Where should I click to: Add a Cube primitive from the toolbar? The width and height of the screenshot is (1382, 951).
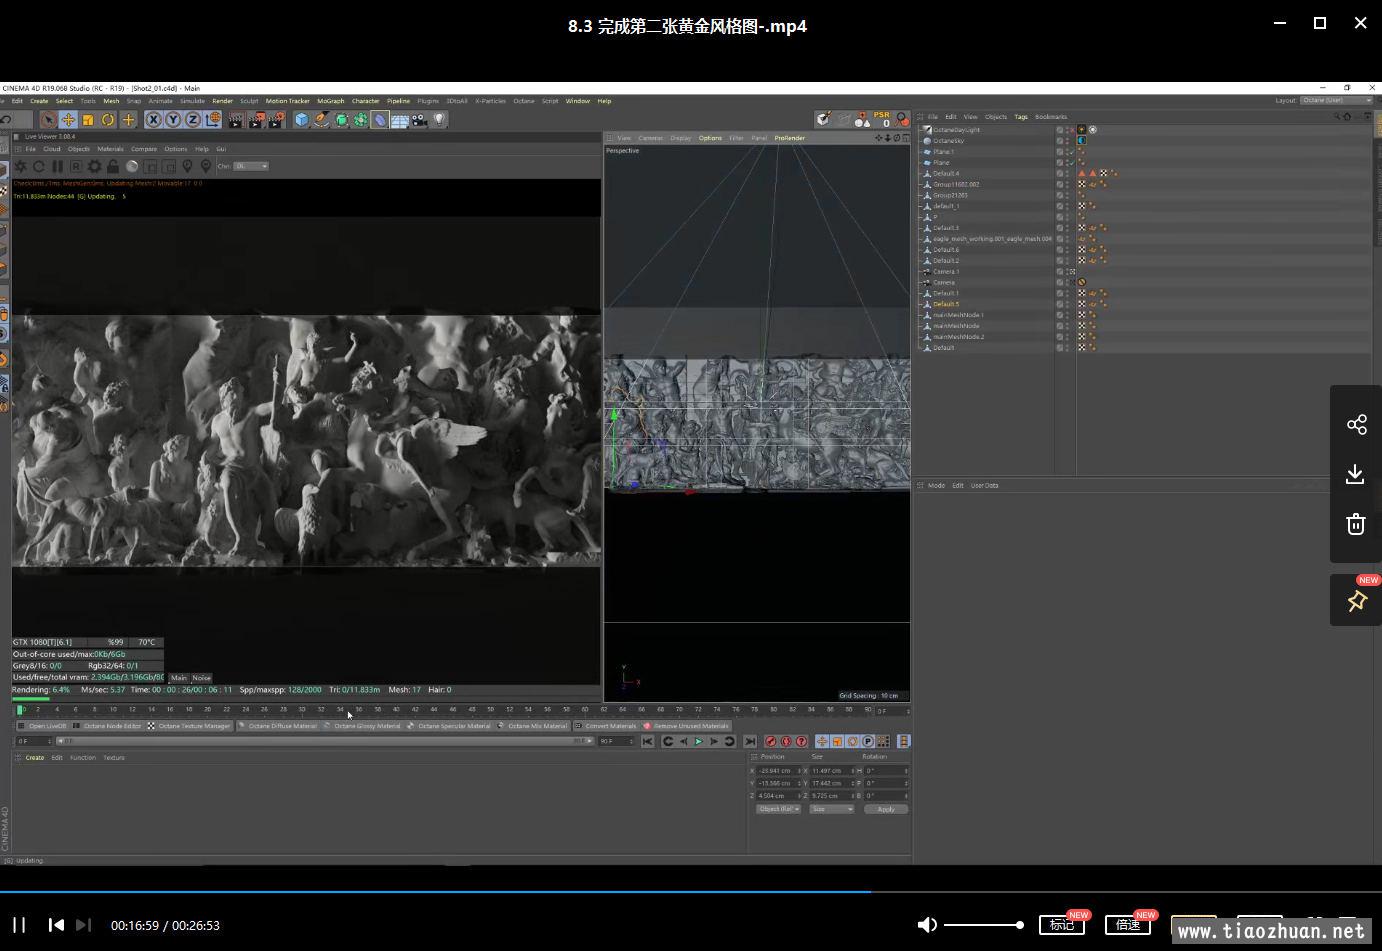tap(302, 119)
